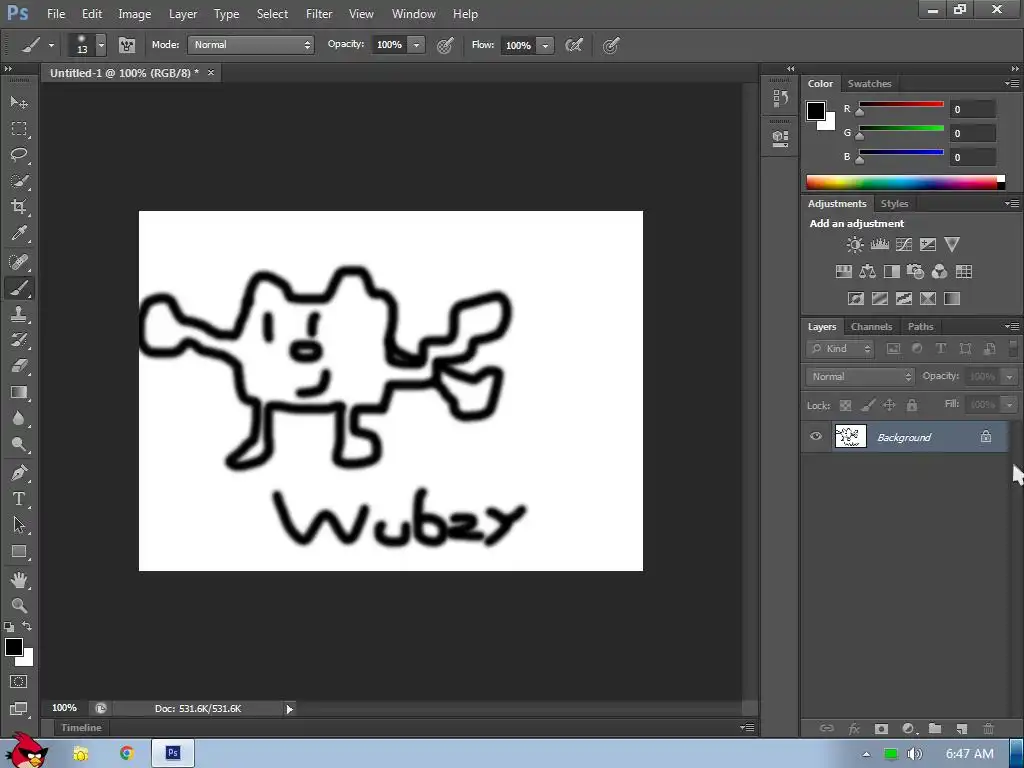
Task: Select the Spot Healing Brush tool
Action: 19,262
